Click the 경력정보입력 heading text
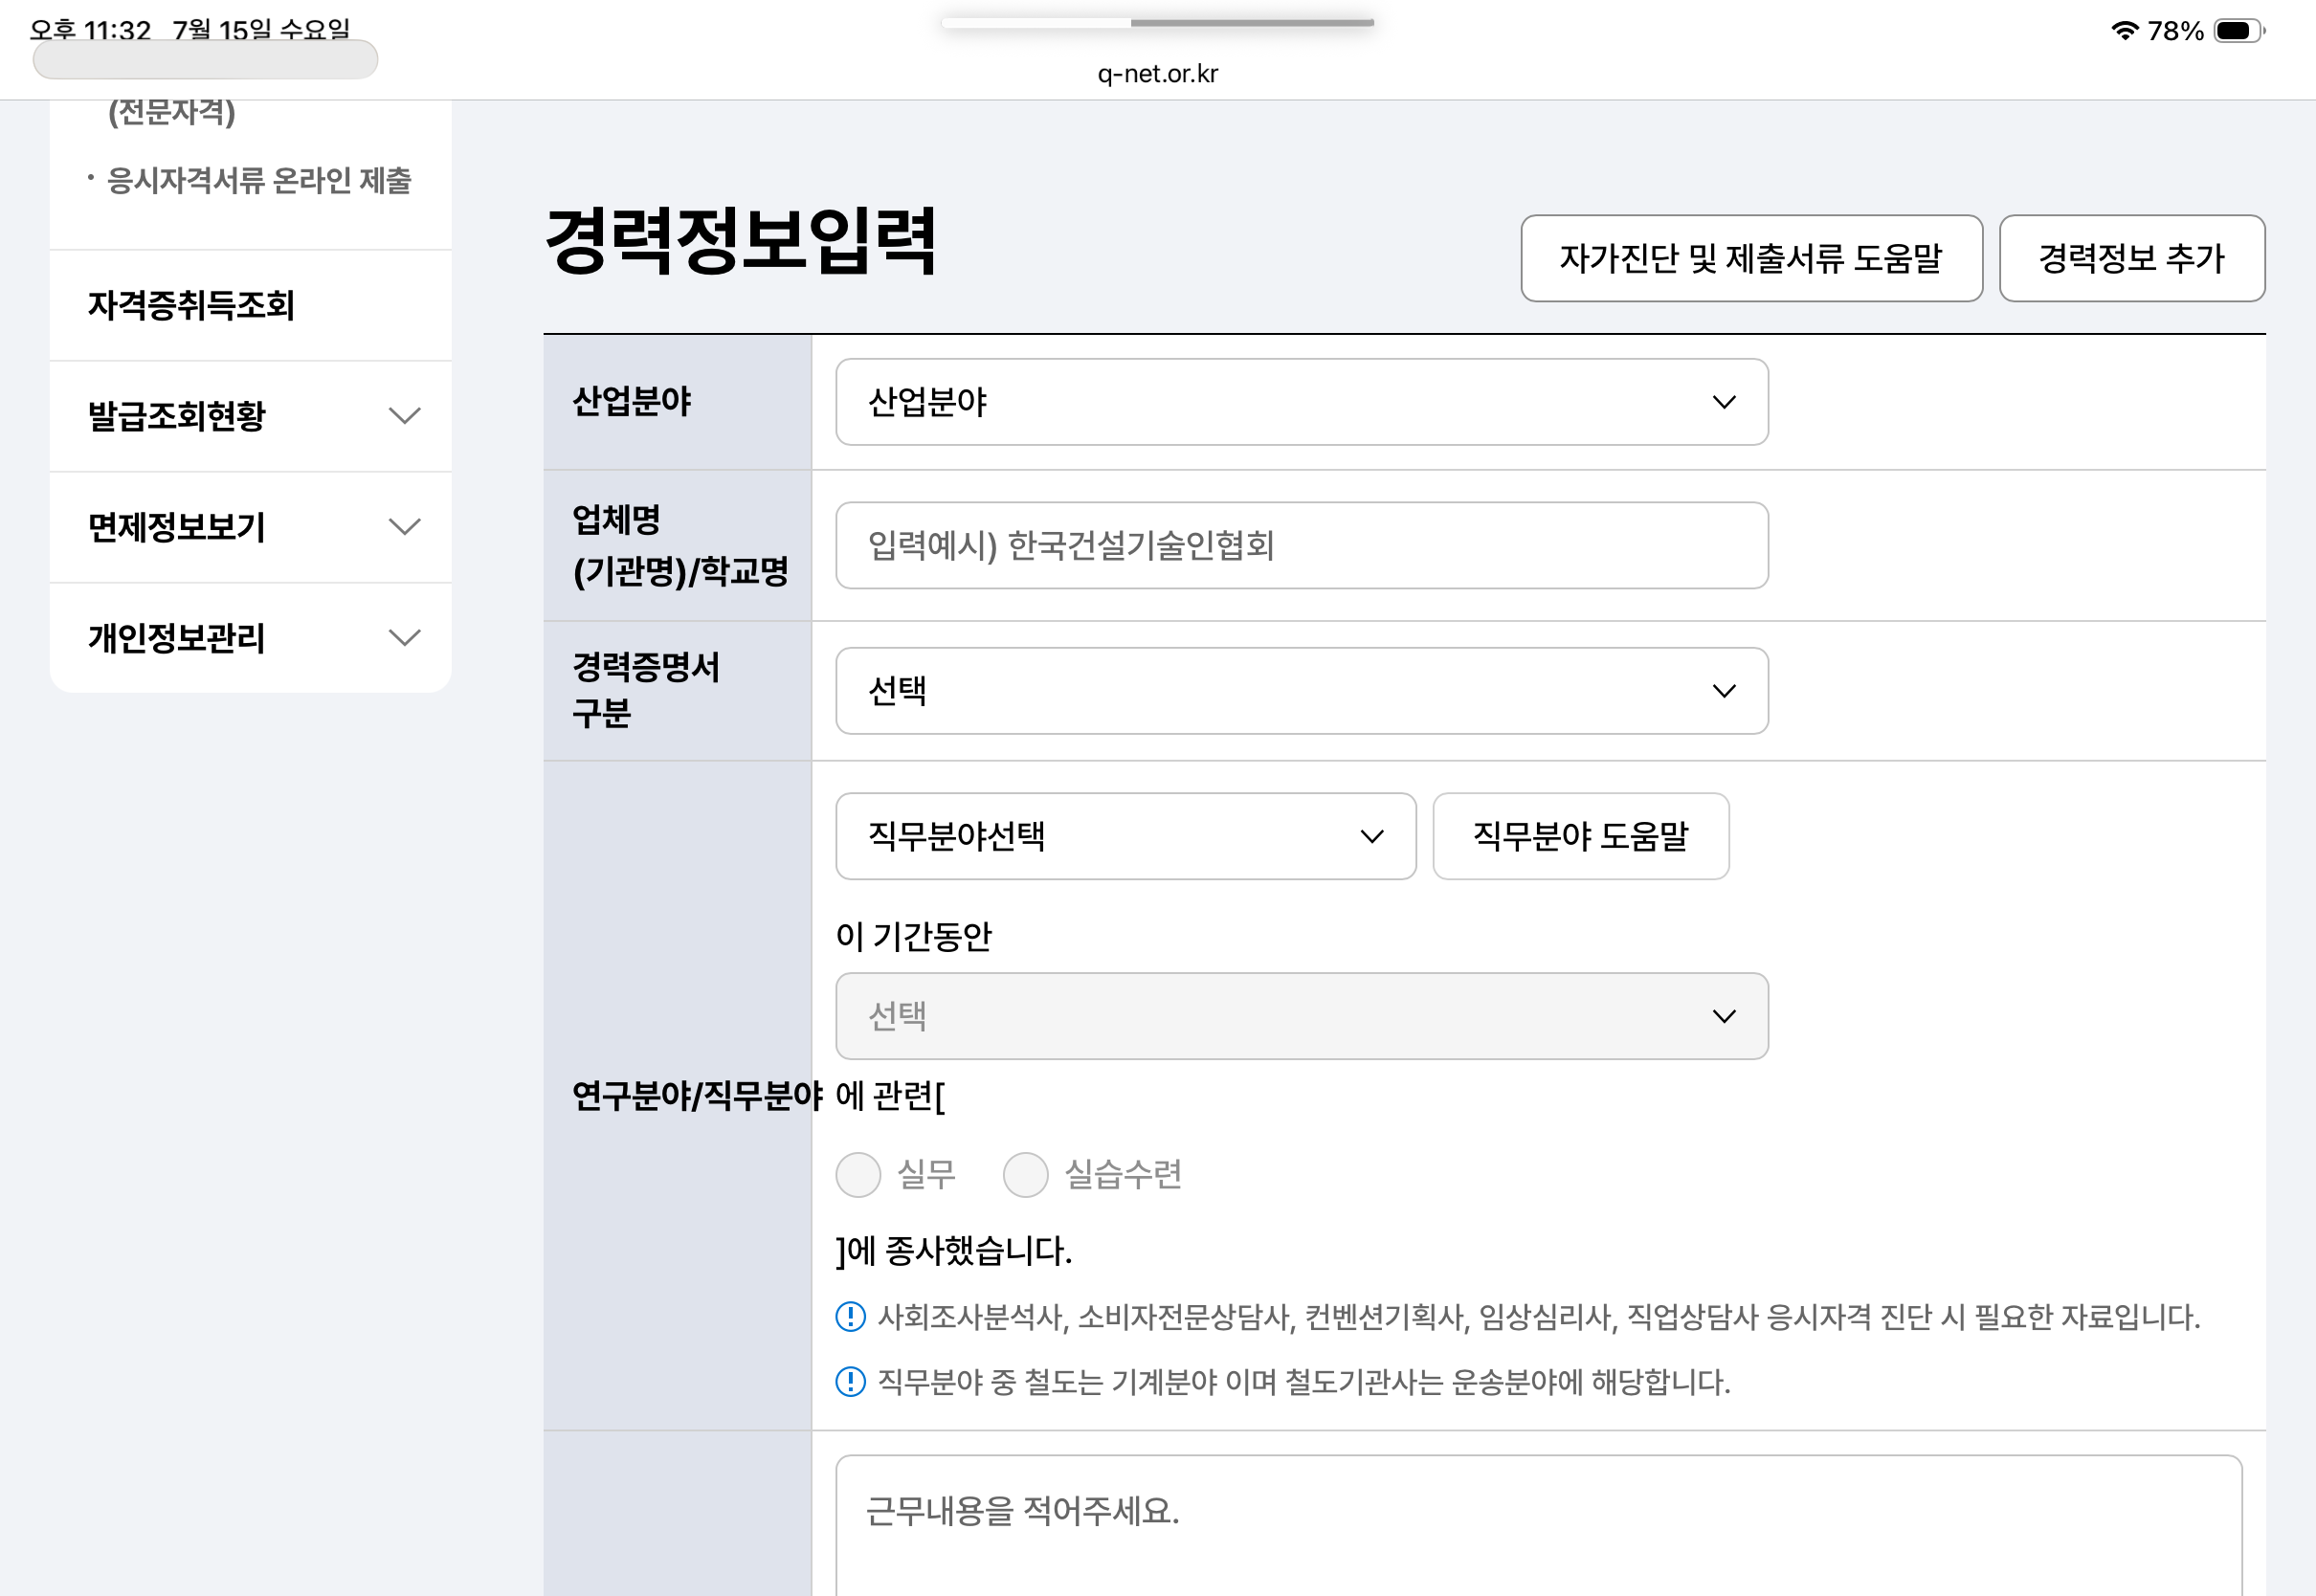This screenshot has height=1596, width=2316. point(740,240)
